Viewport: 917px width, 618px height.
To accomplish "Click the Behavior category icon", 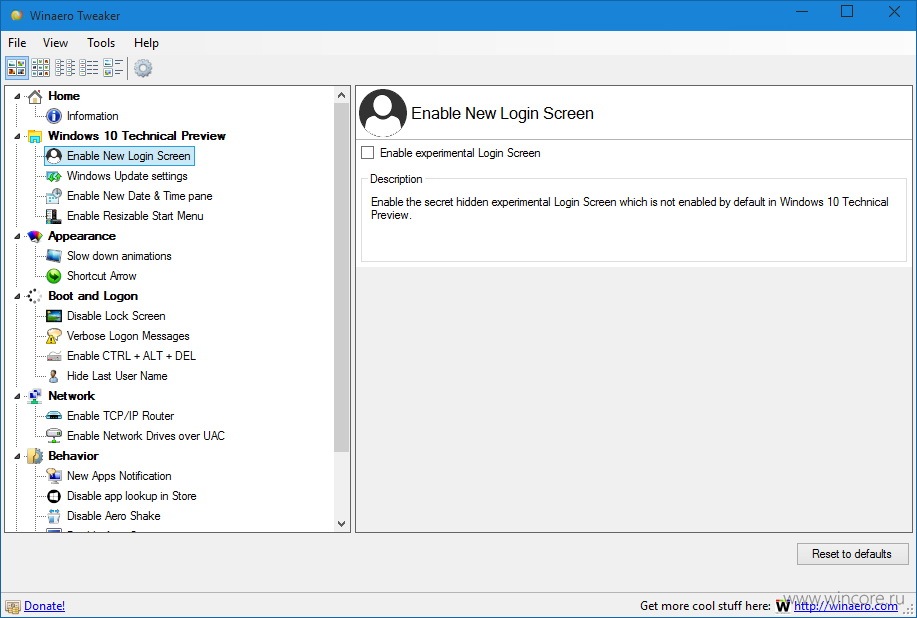I will click(35, 456).
